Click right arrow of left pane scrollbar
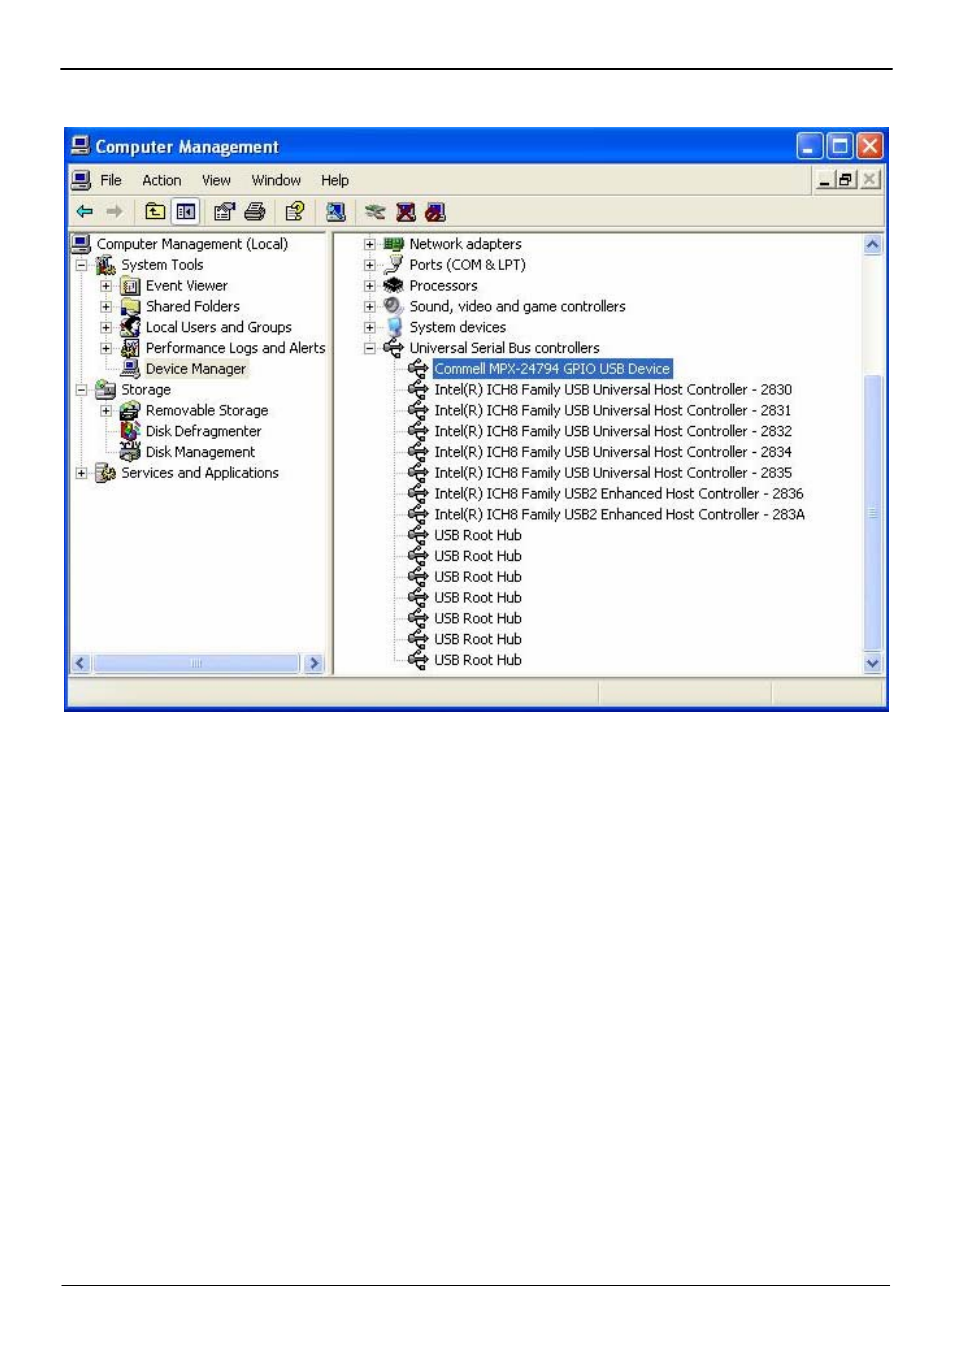 tap(314, 663)
